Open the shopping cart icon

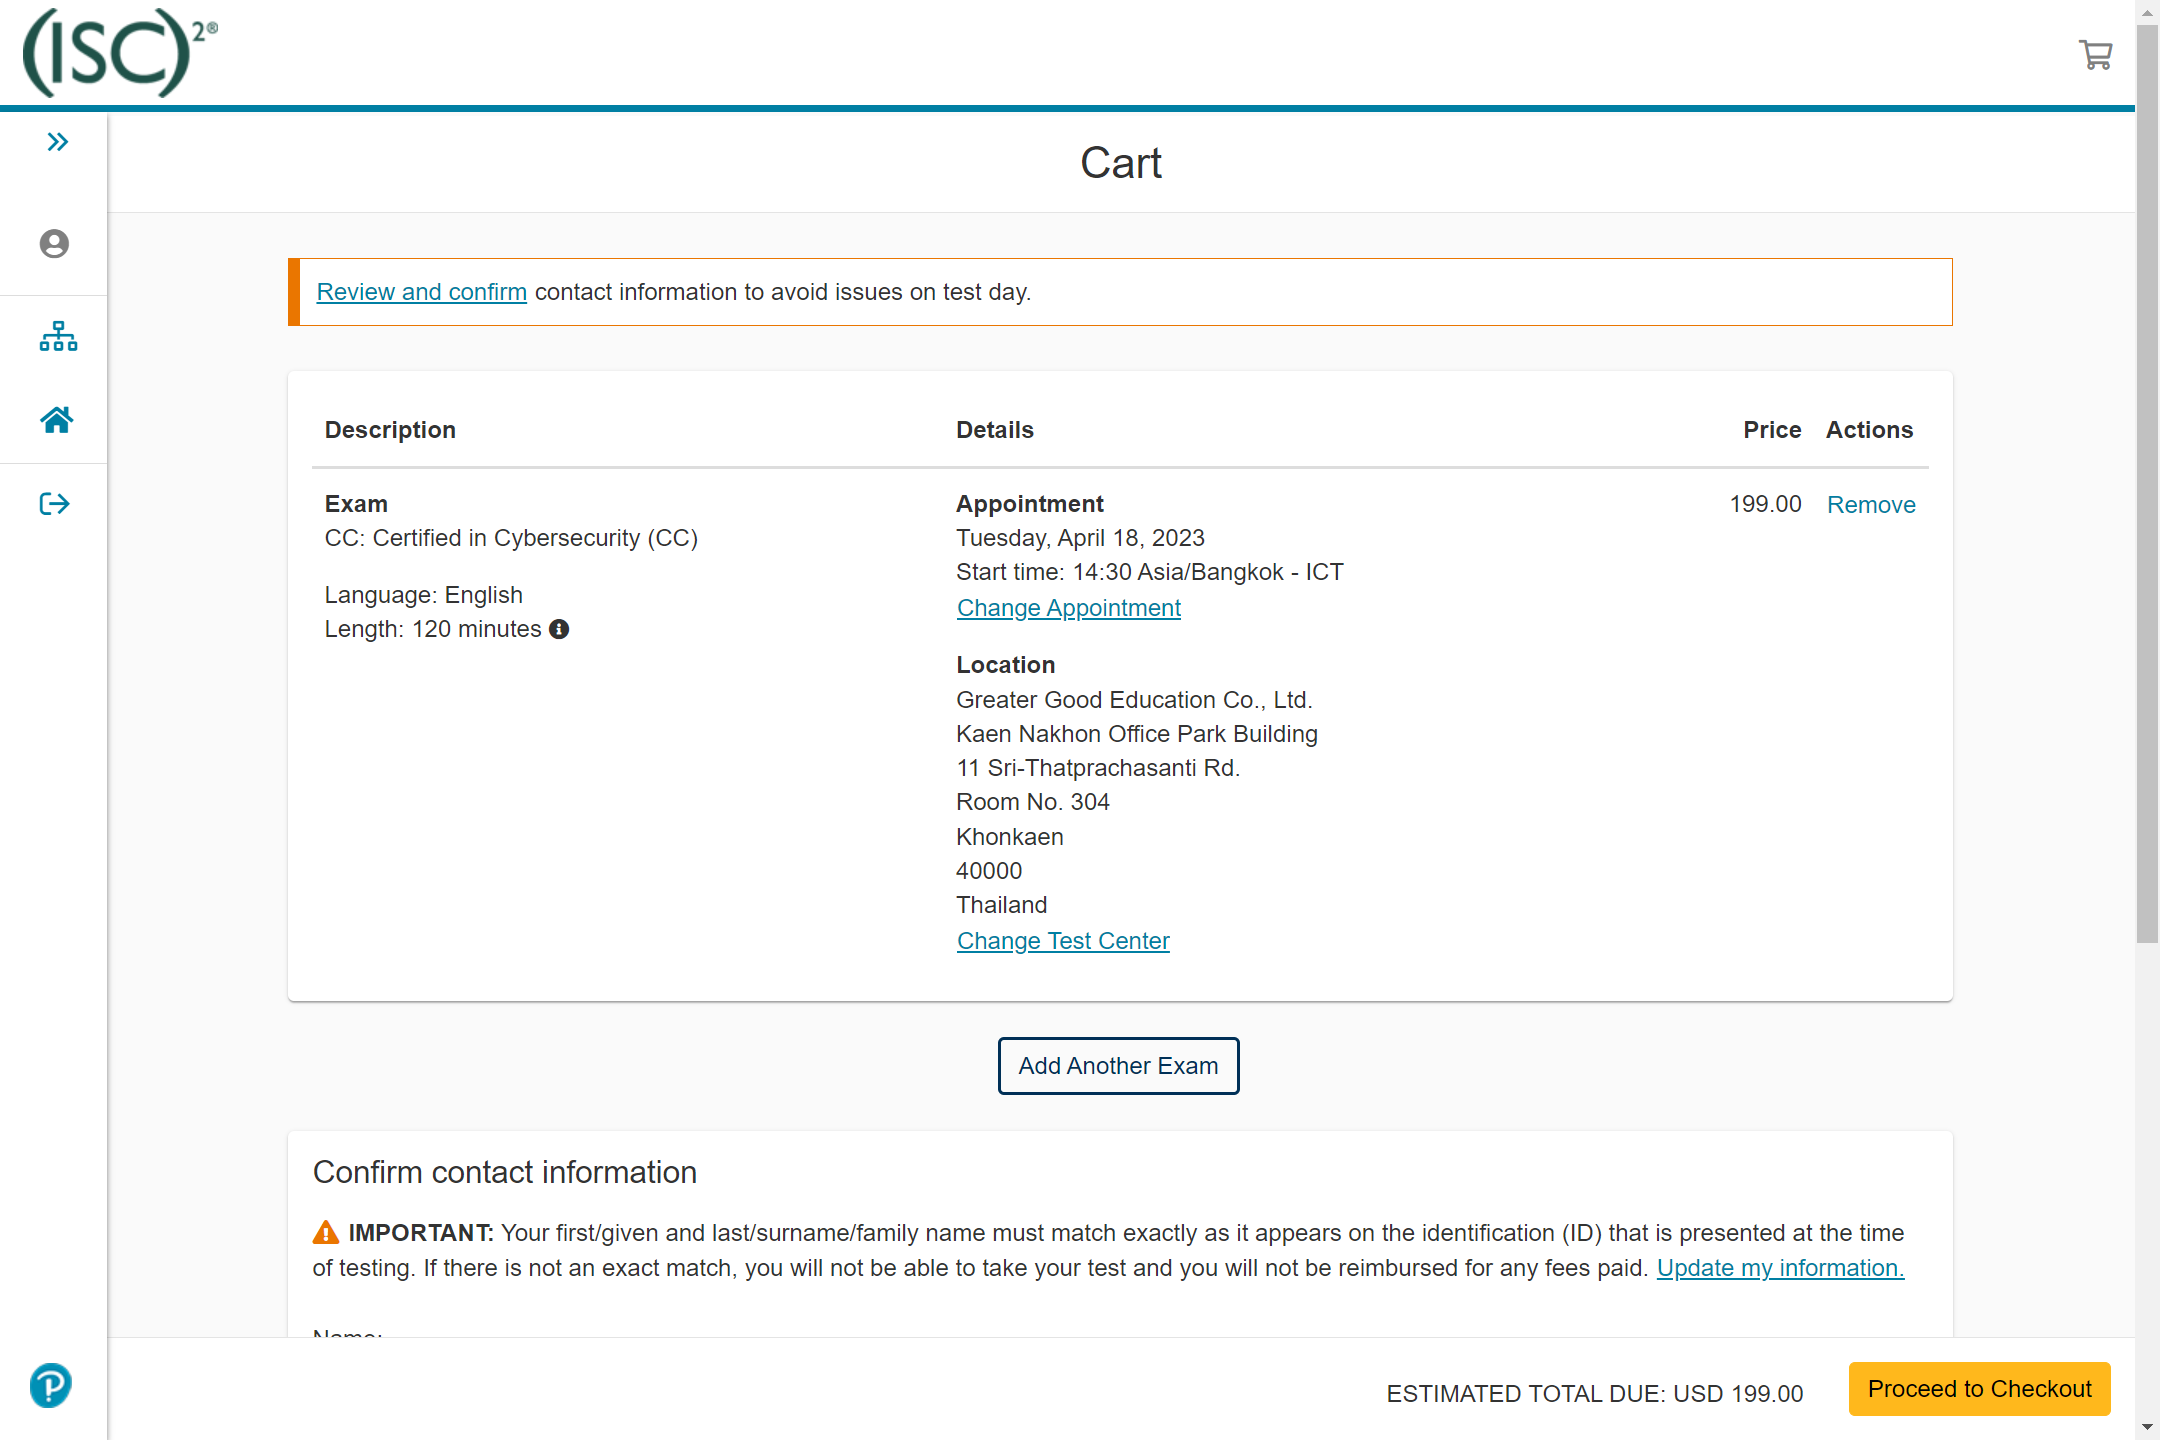click(x=2095, y=54)
